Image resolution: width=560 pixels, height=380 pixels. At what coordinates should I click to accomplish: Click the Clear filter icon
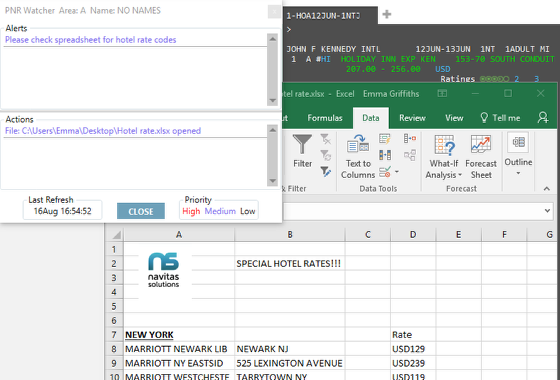(325, 139)
